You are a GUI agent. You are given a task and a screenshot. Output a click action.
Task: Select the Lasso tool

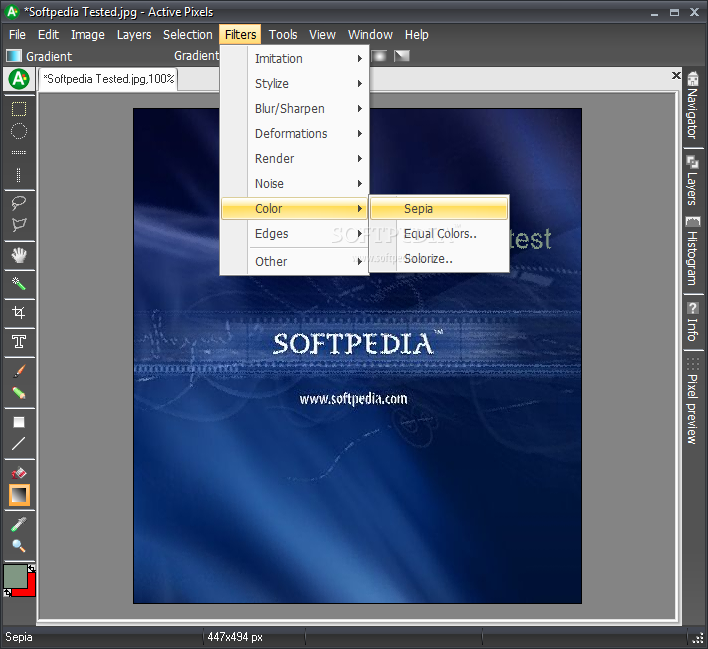point(19,203)
